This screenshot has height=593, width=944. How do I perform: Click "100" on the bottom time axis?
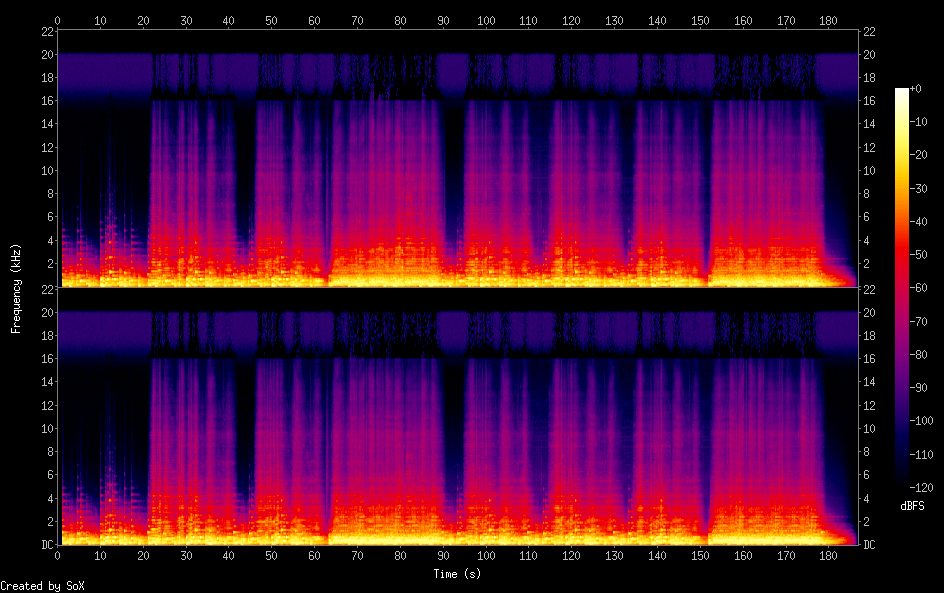click(x=486, y=556)
